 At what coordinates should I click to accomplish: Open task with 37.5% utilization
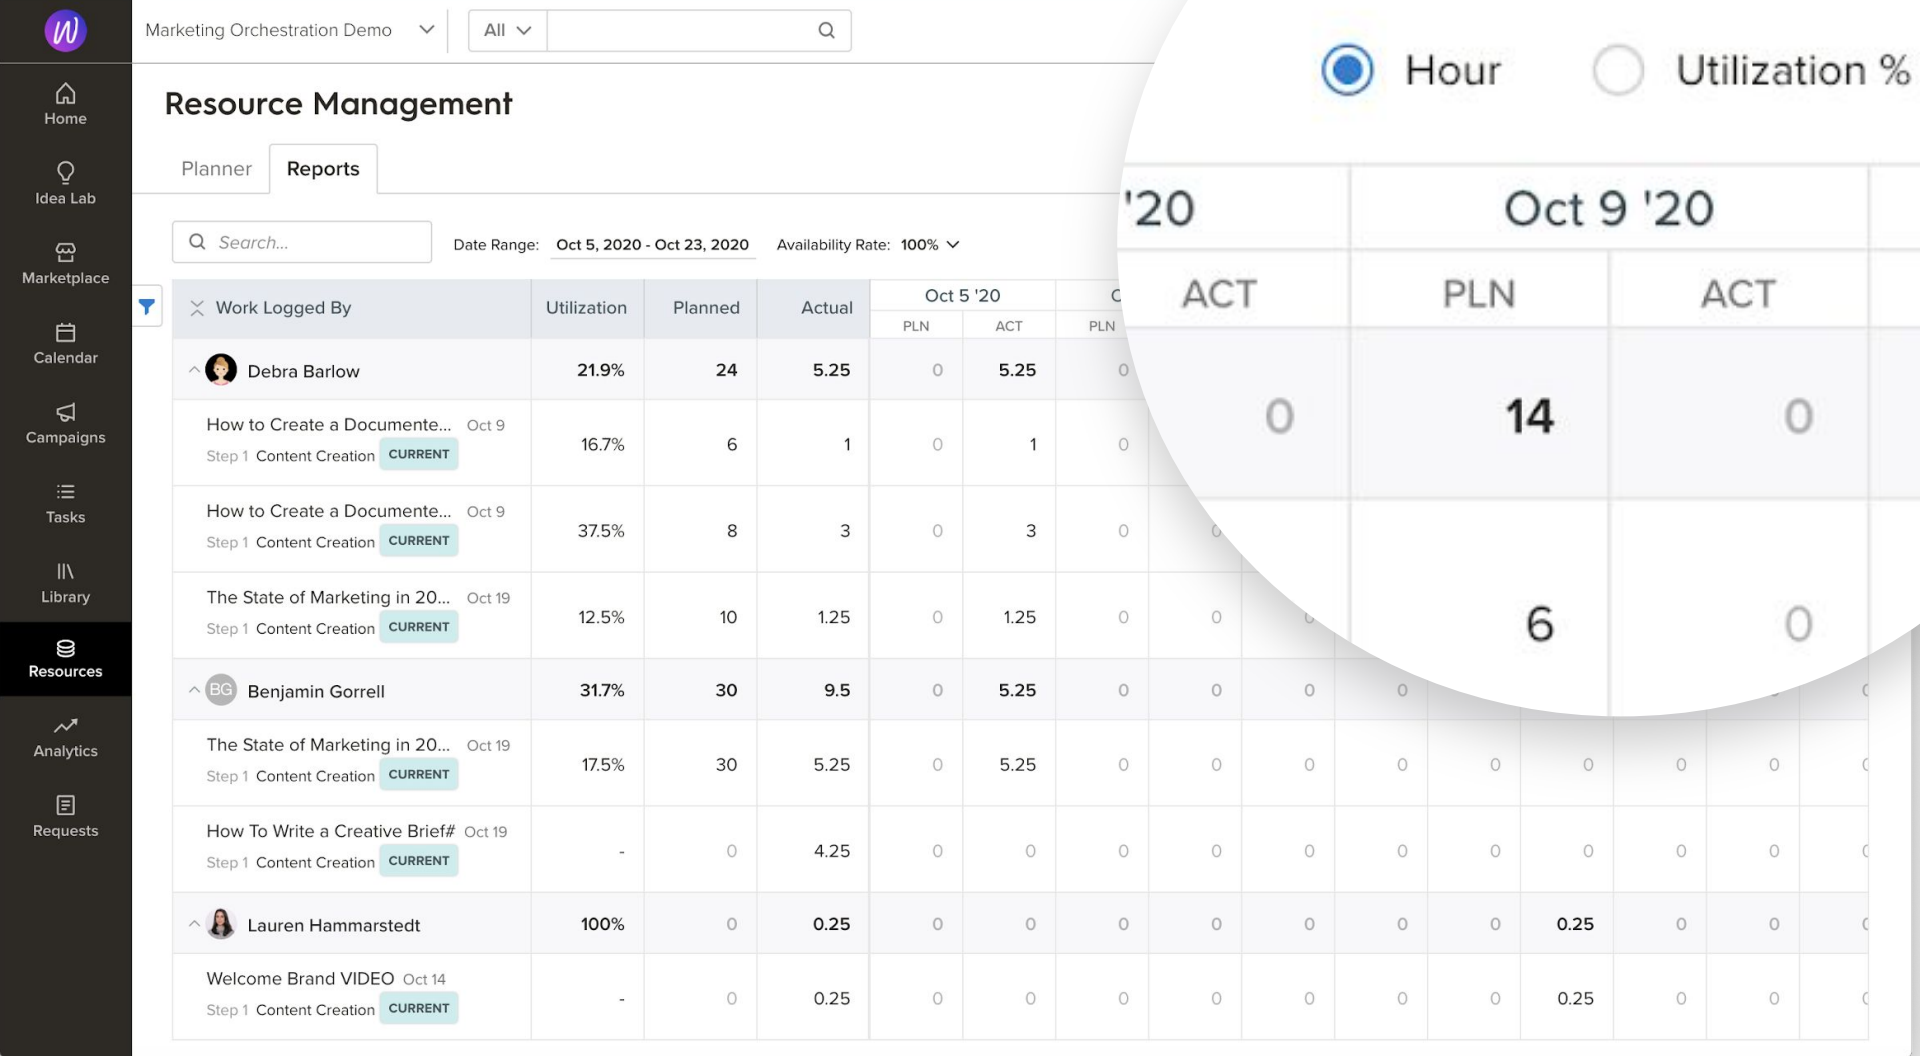coord(329,511)
